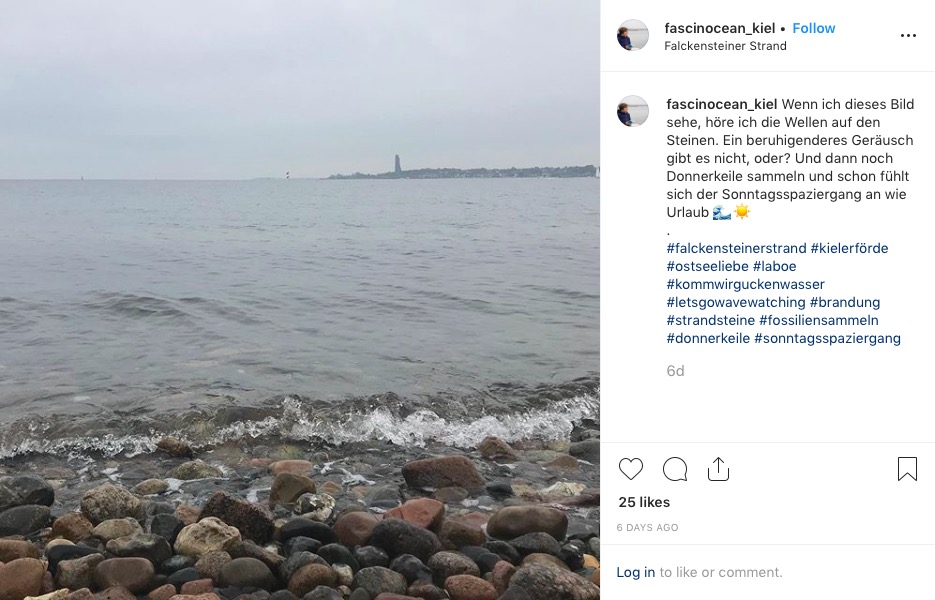Click the beach photo of the post
Image resolution: width=935 pixels, height=600 pixels.
[x=300, y=300]
